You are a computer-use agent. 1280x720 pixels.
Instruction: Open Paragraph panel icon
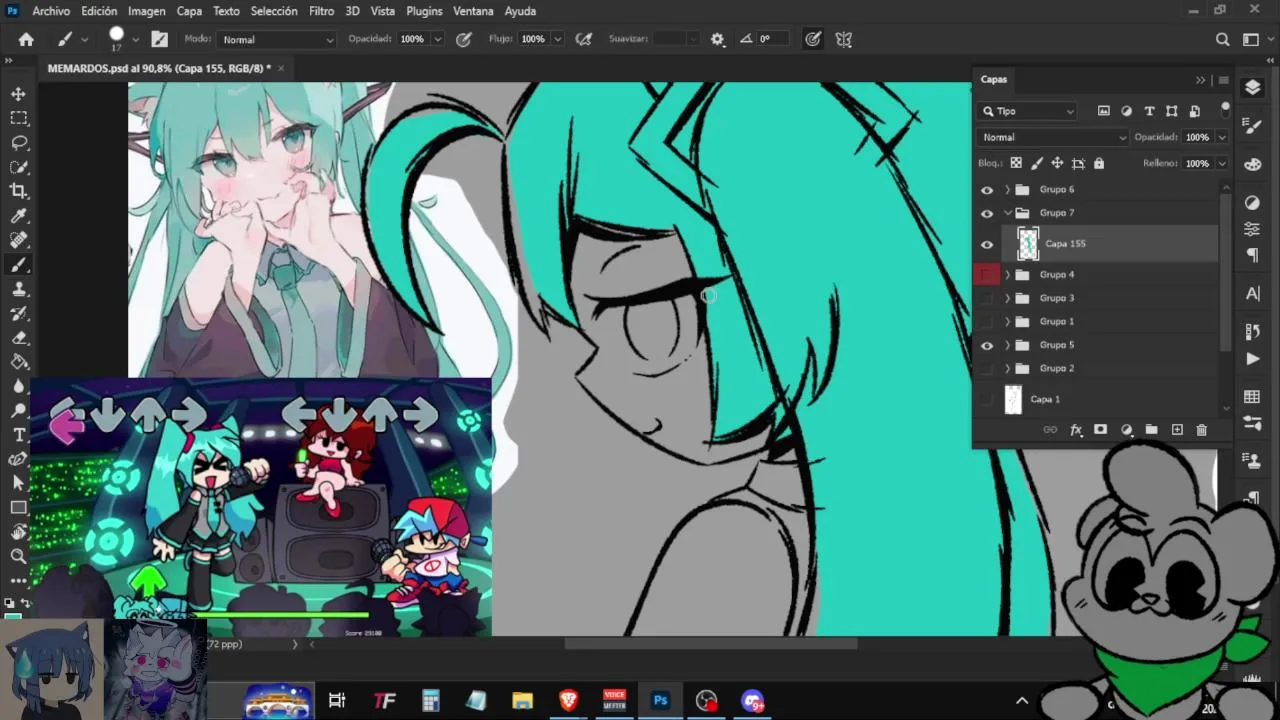pos(1252,255)
